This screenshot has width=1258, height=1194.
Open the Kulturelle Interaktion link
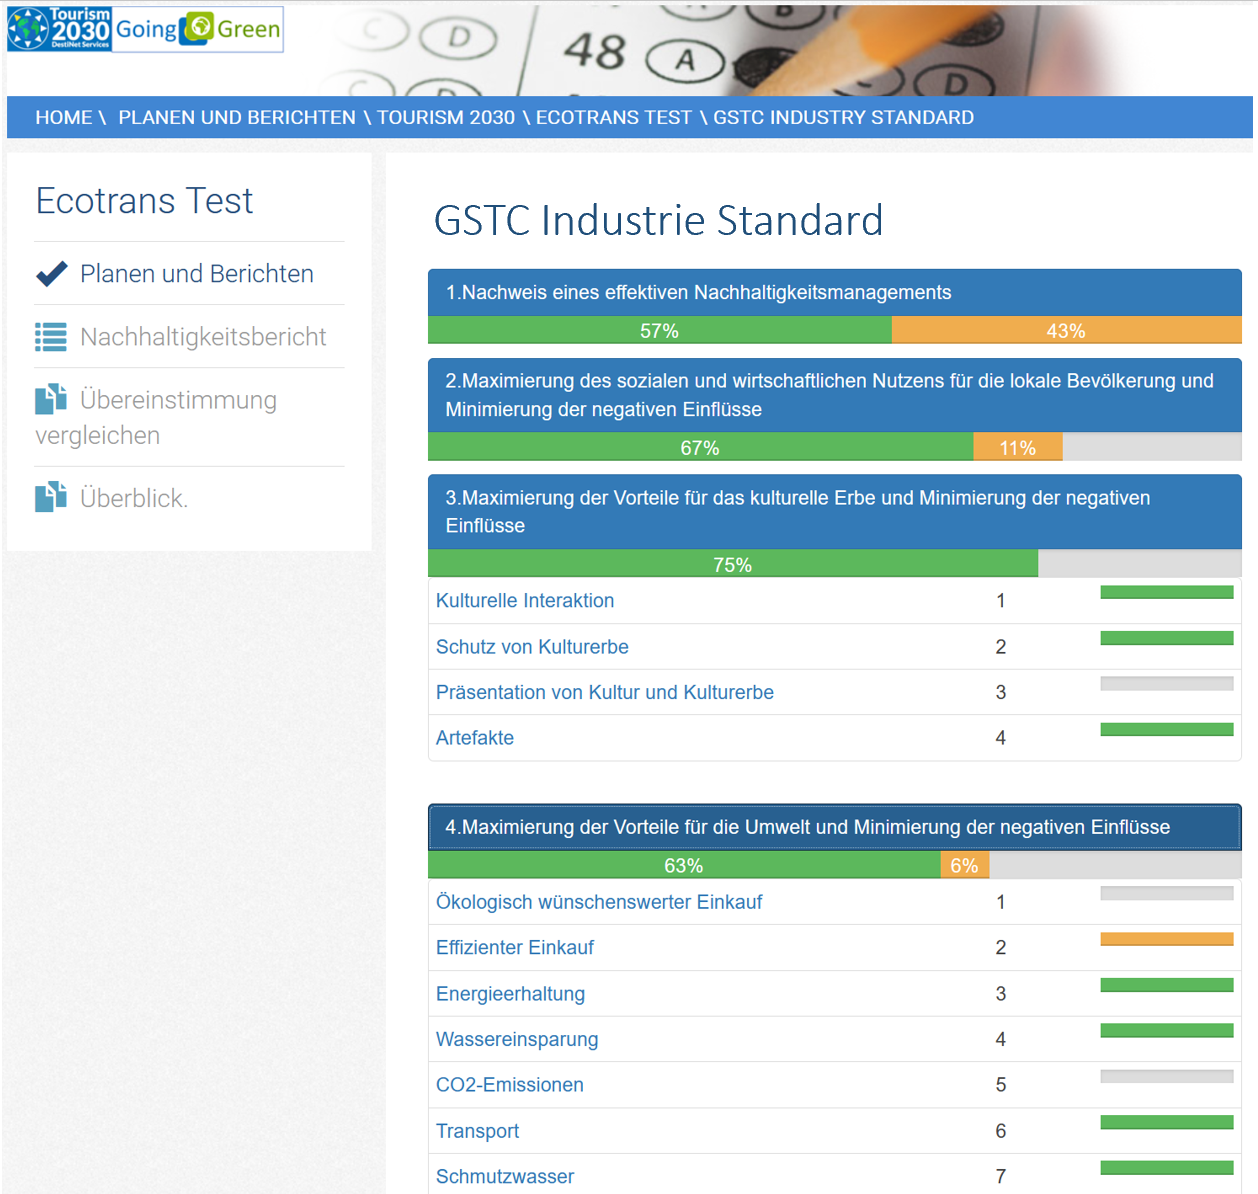(525, 601)
